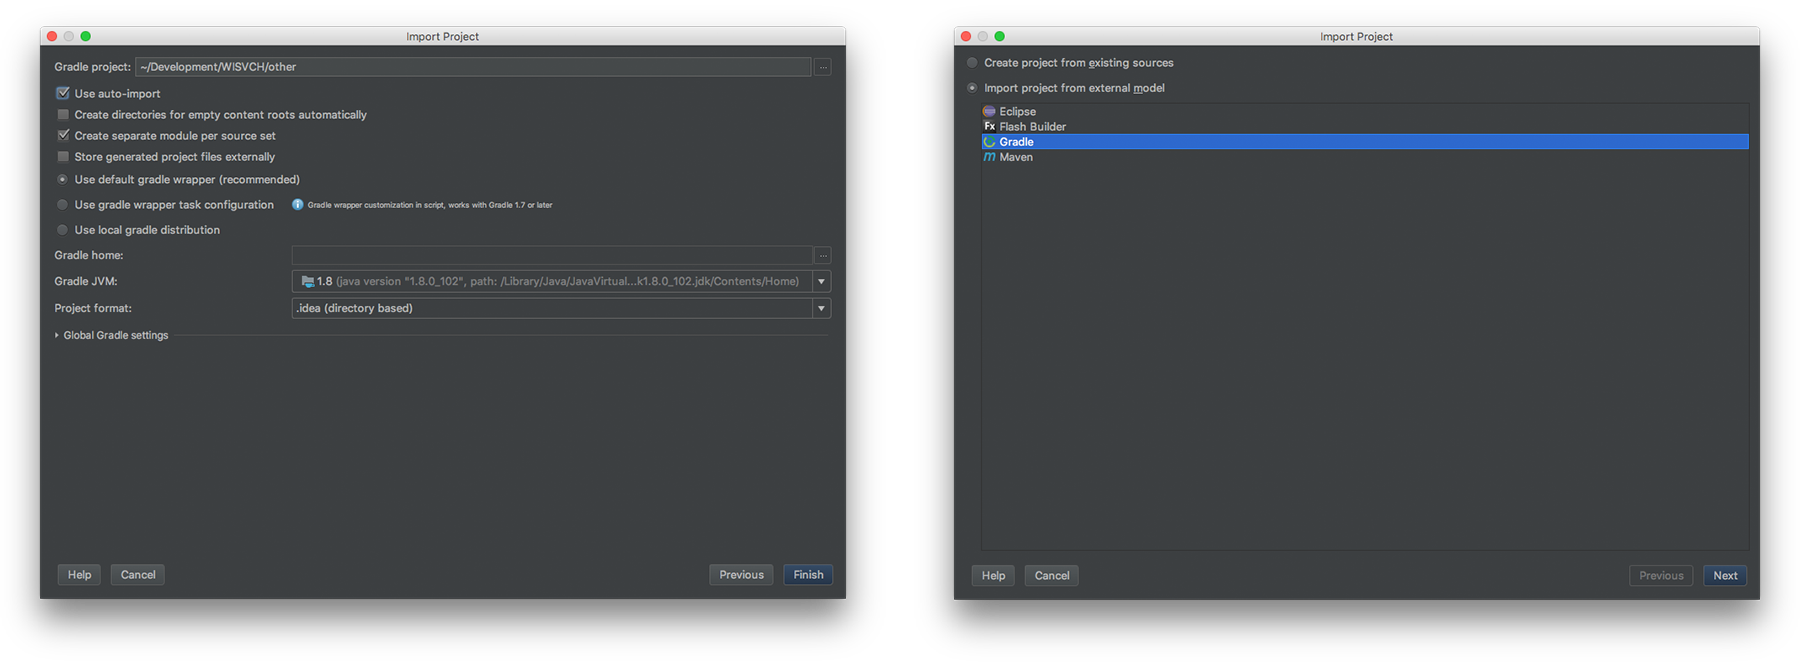The height and width of the screenshot is (669, 1800).
Task: Click Help in the model selection dialog
Action: click(x=993, y=575)
